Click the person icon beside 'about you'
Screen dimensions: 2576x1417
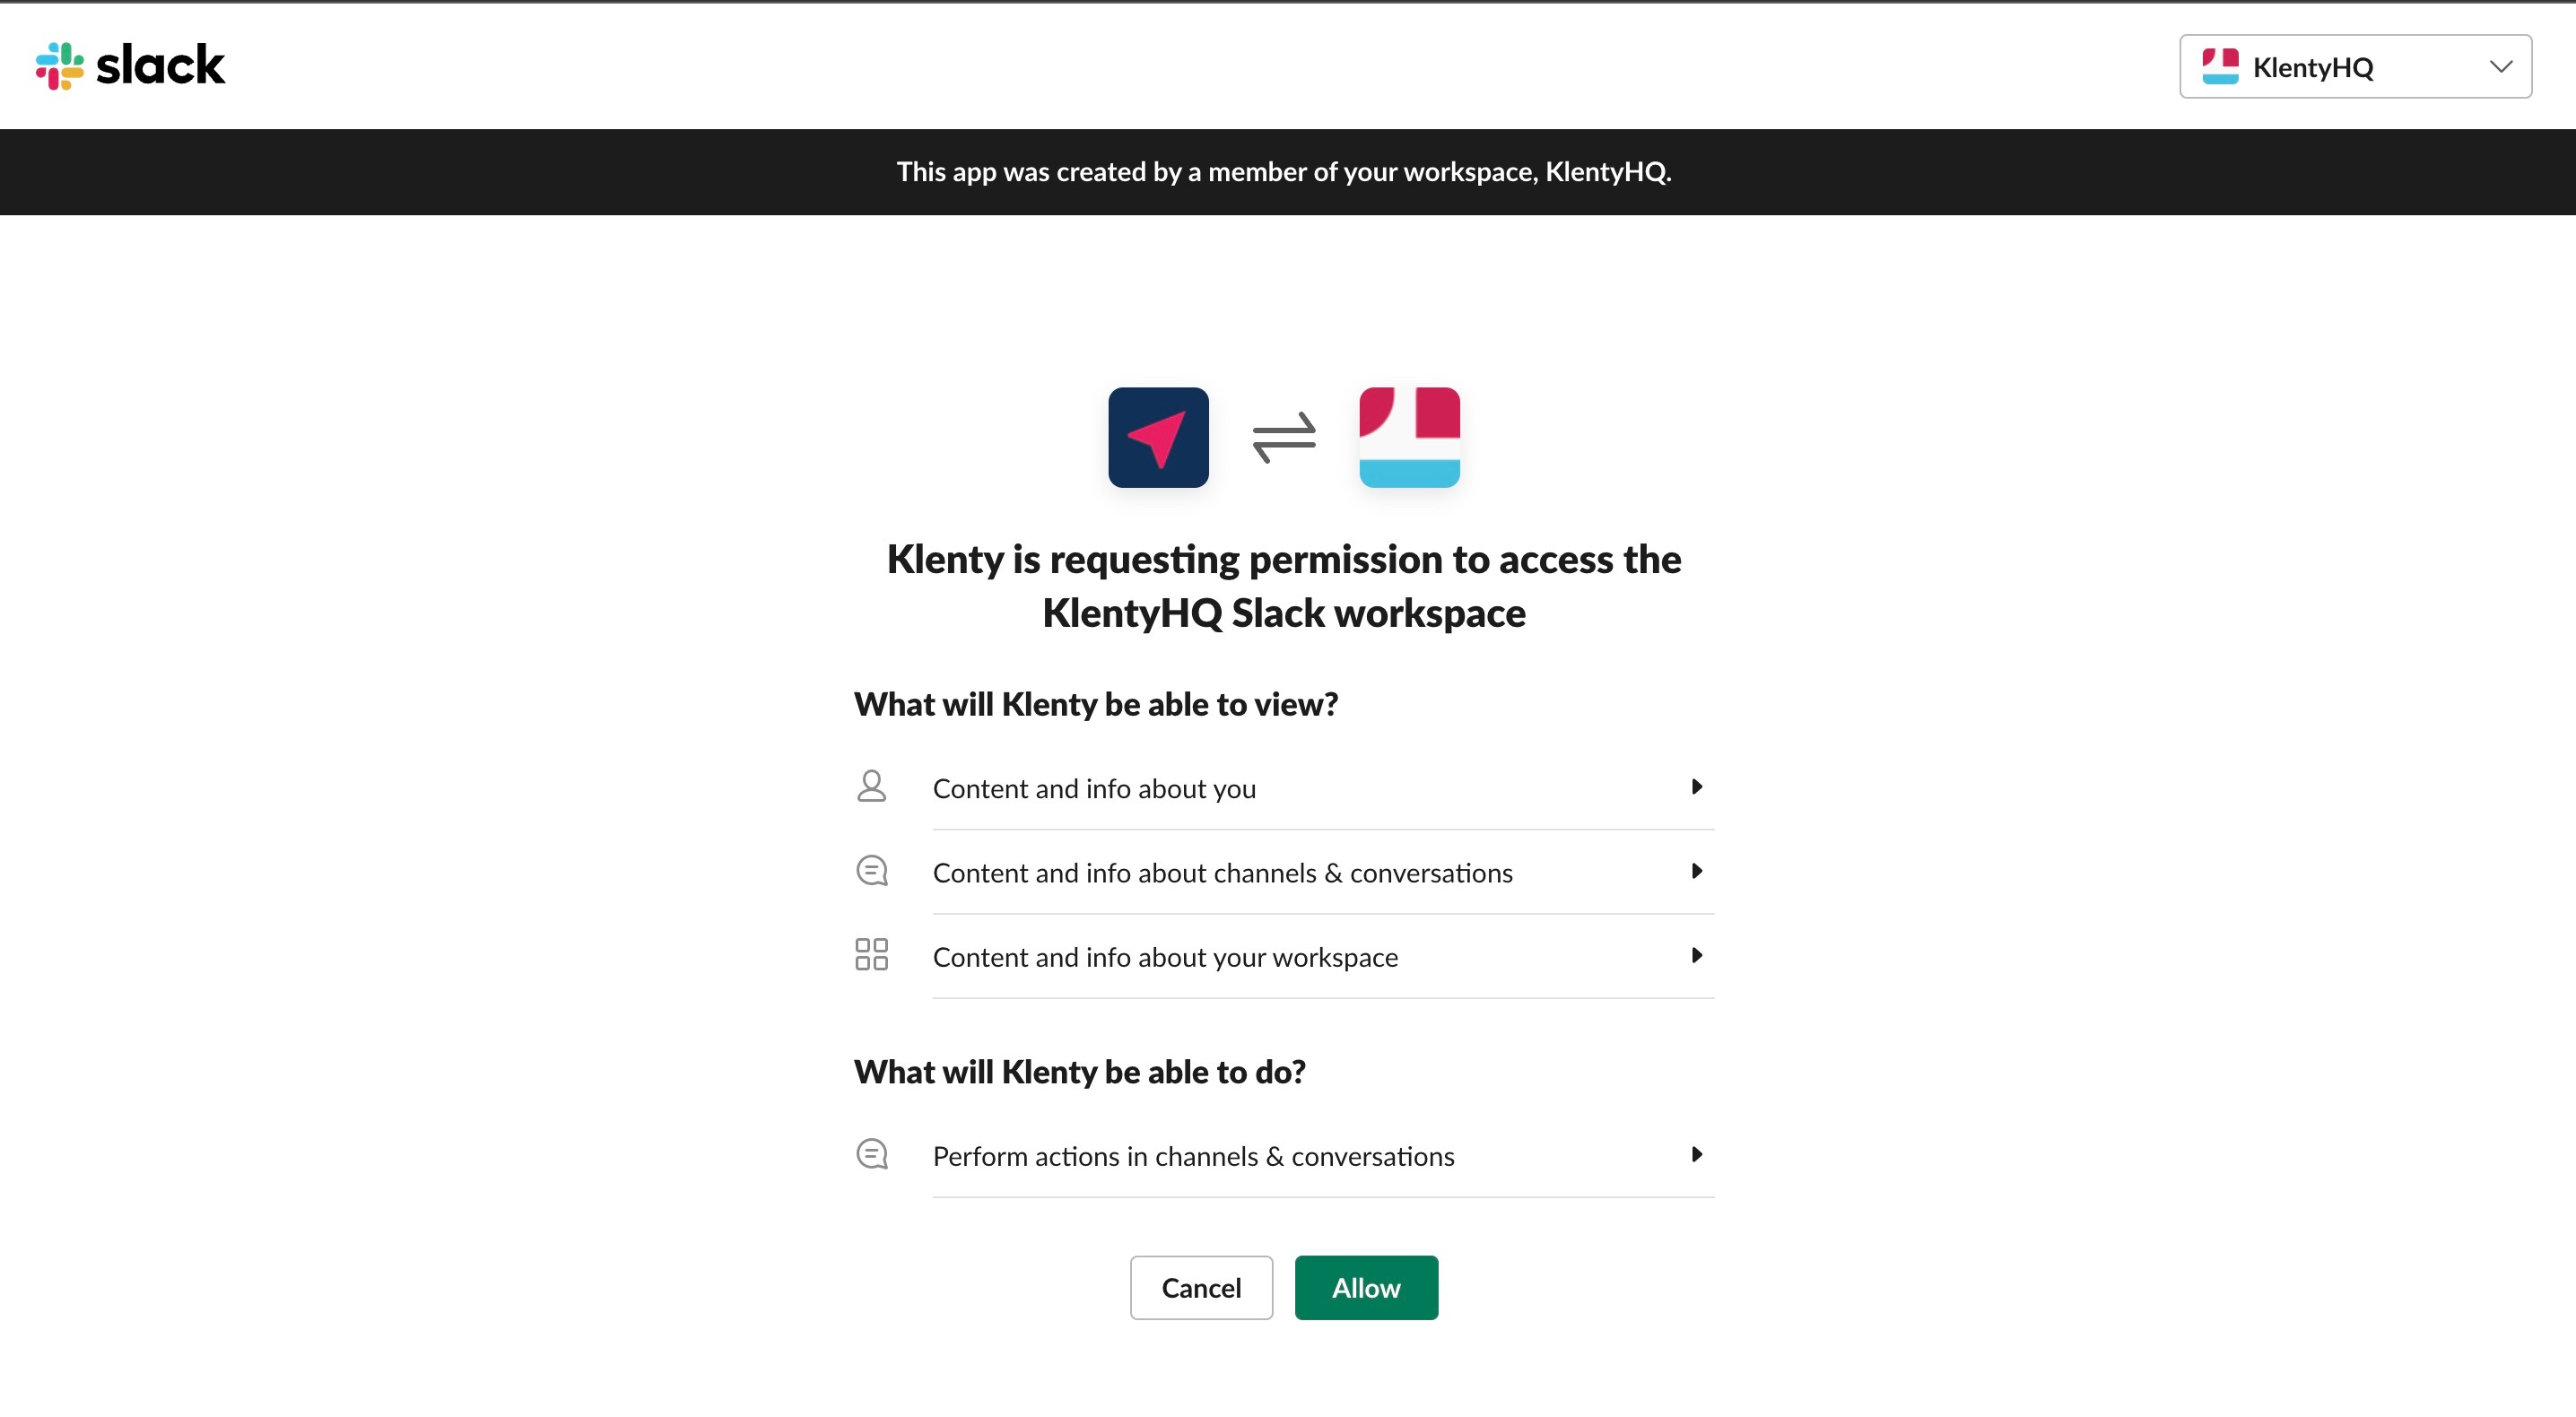[871, 787]
